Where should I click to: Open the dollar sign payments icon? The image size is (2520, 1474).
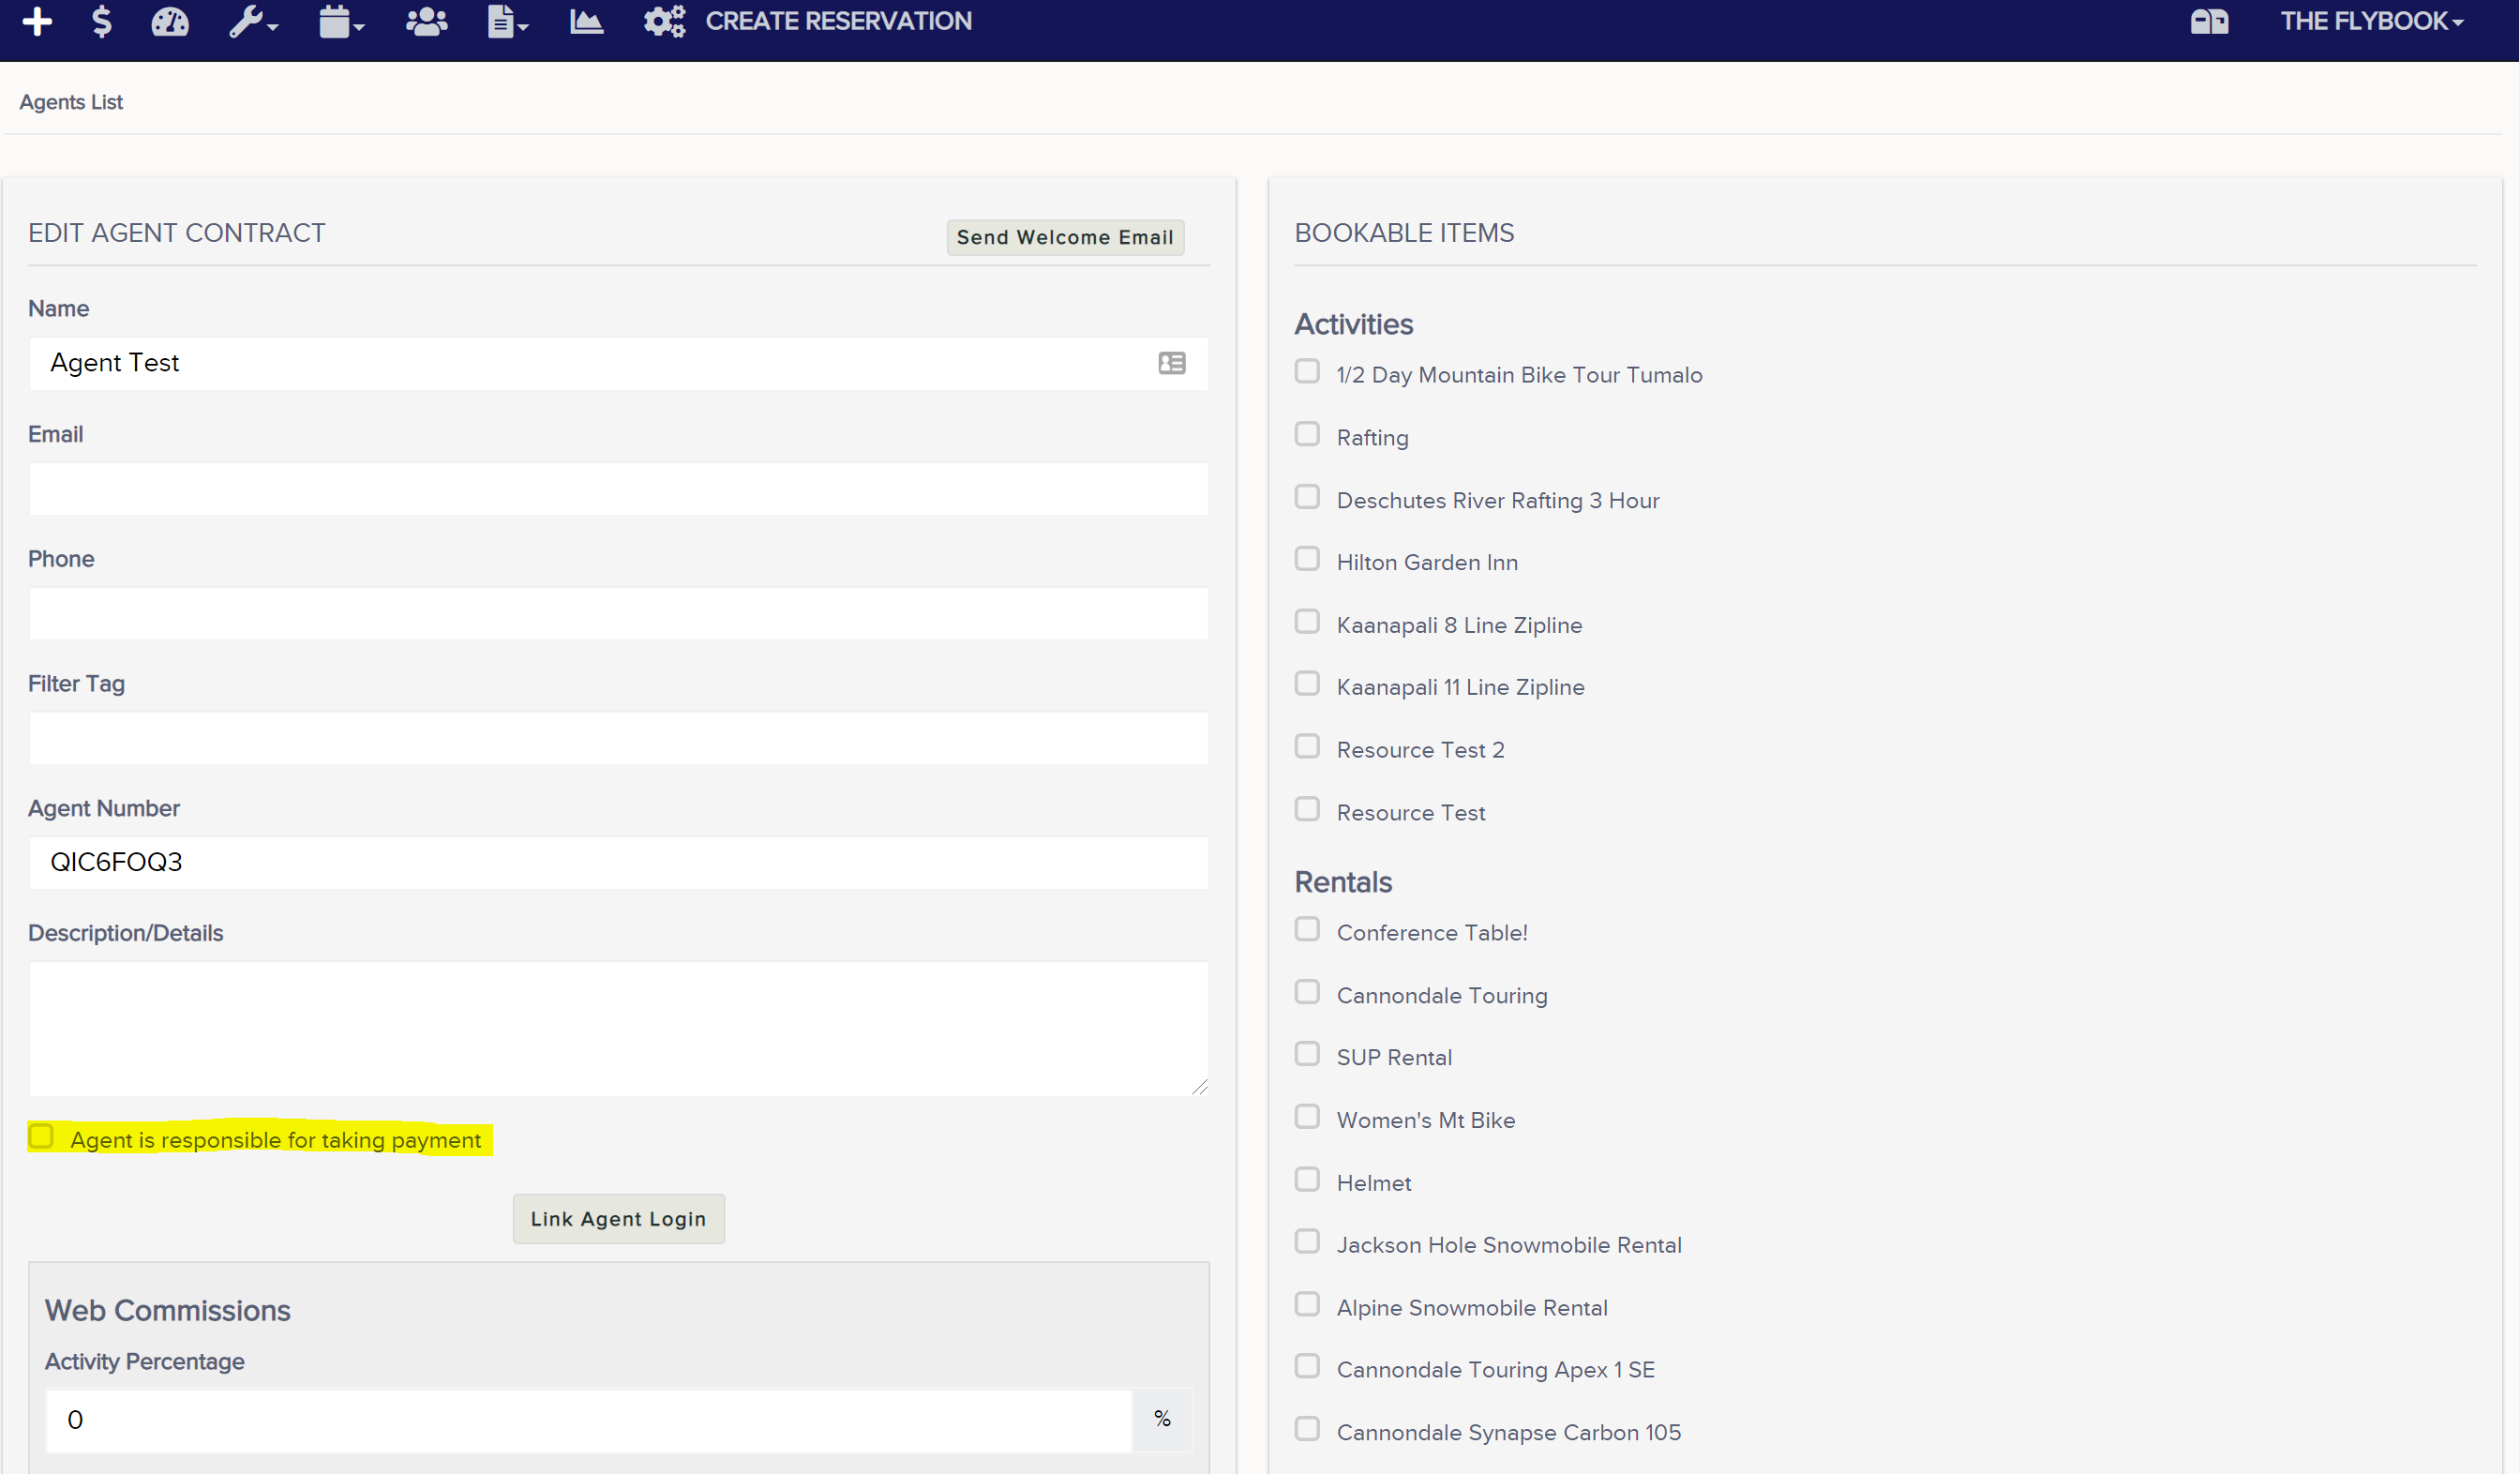pos(101,21)
